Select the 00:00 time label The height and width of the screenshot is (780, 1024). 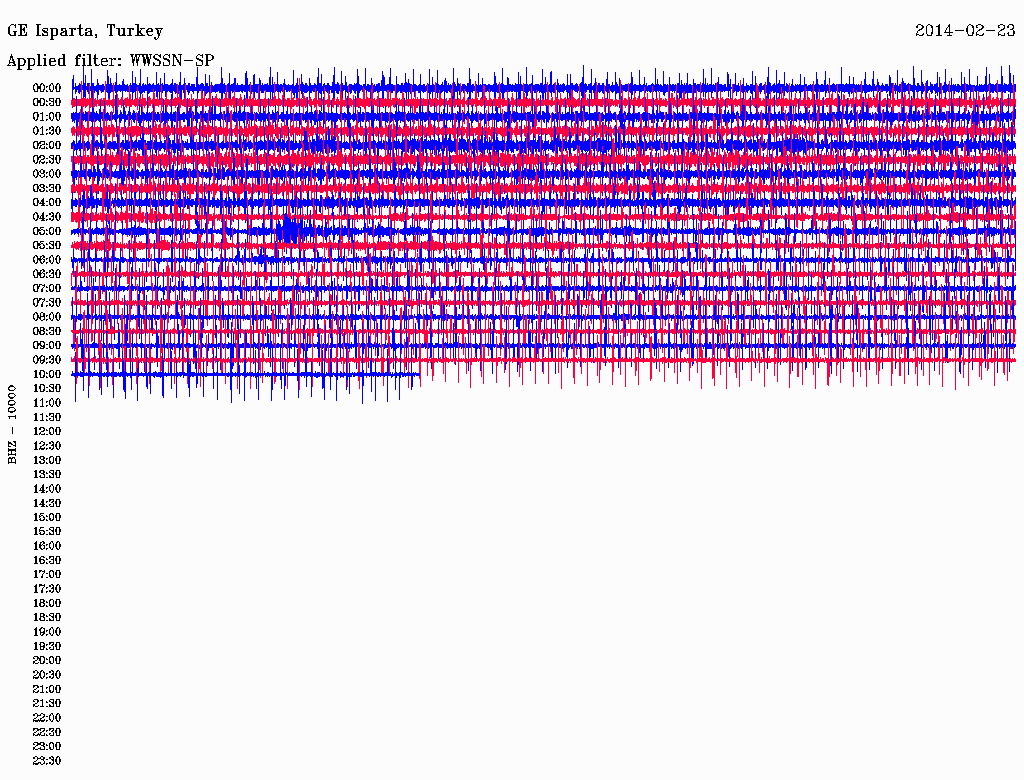[47, 88]
